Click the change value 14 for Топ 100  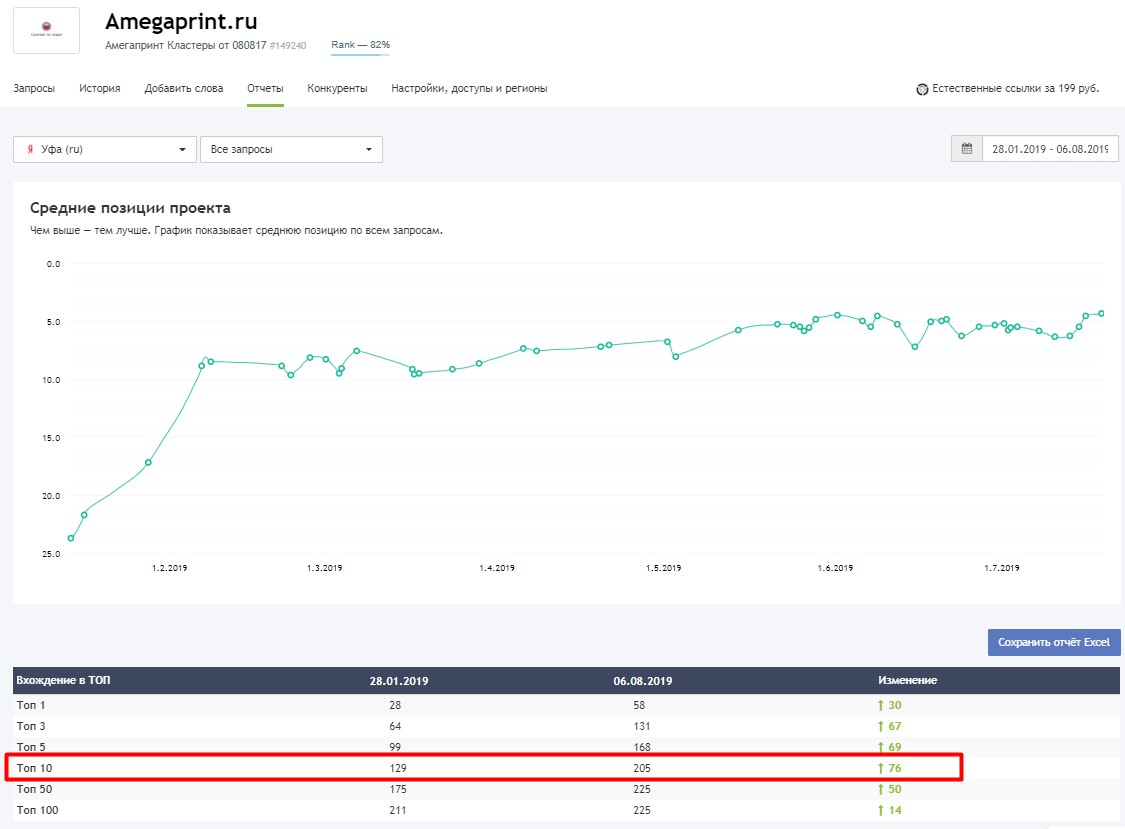pos(895,810)
